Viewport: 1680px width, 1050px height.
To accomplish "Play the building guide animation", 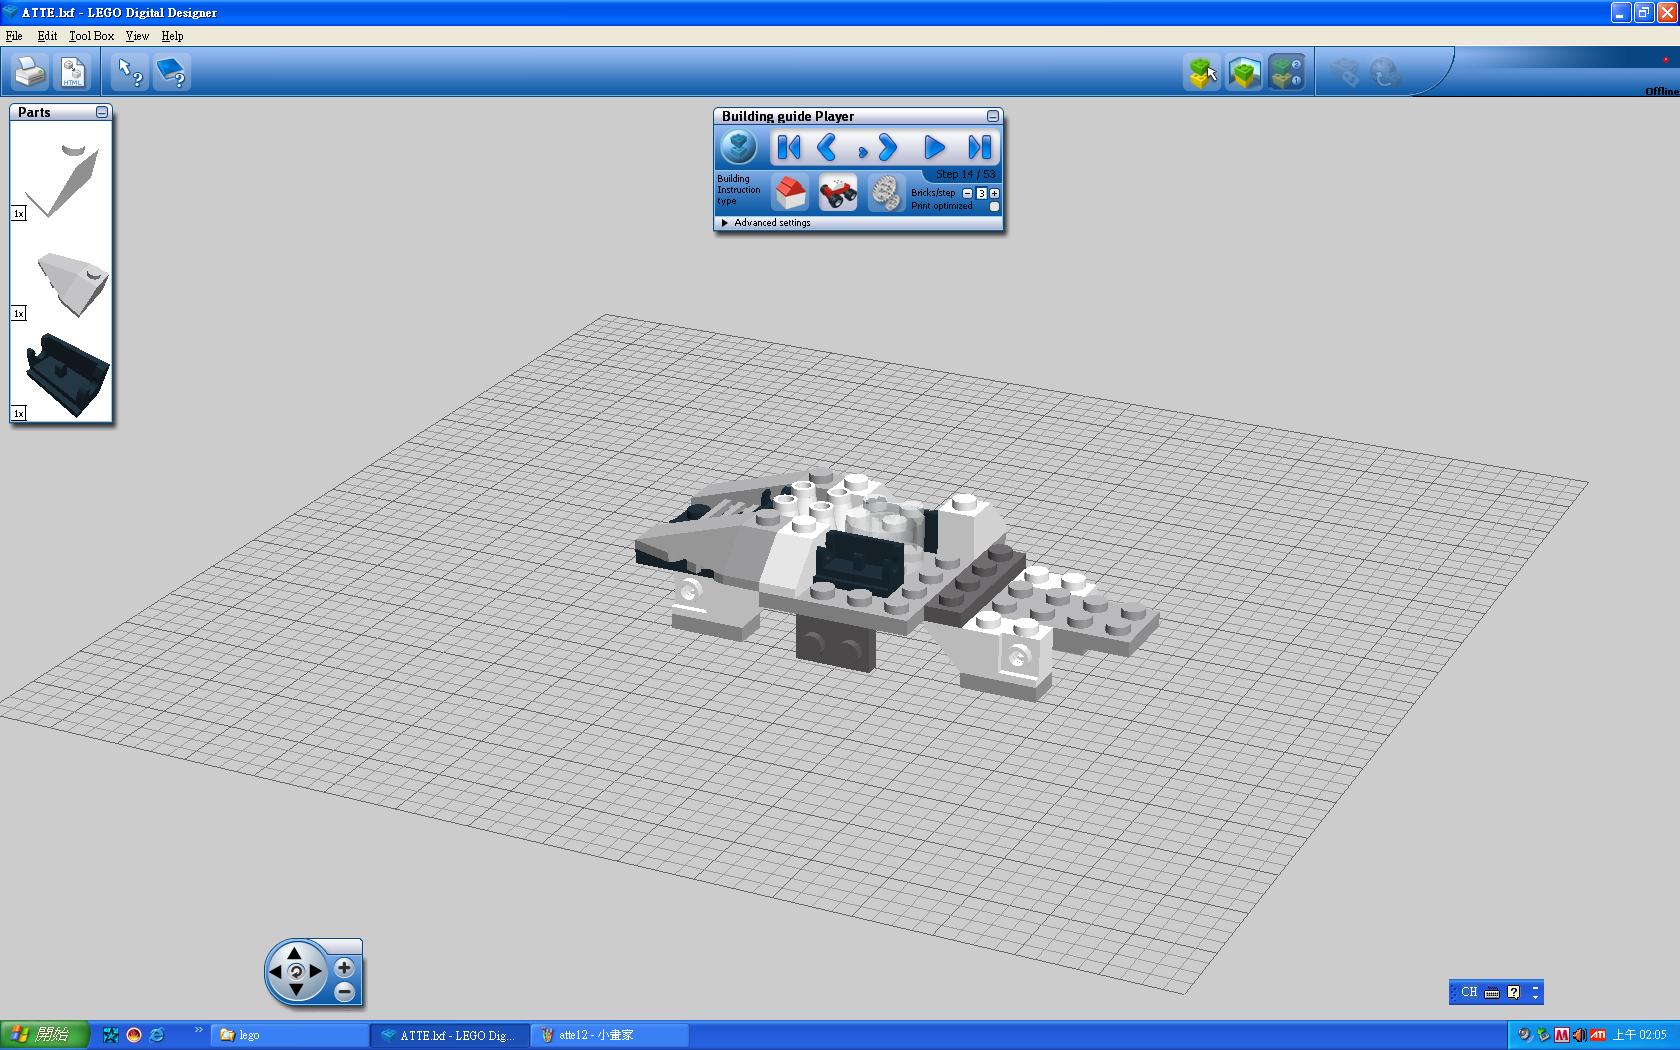I will point(934,148).
